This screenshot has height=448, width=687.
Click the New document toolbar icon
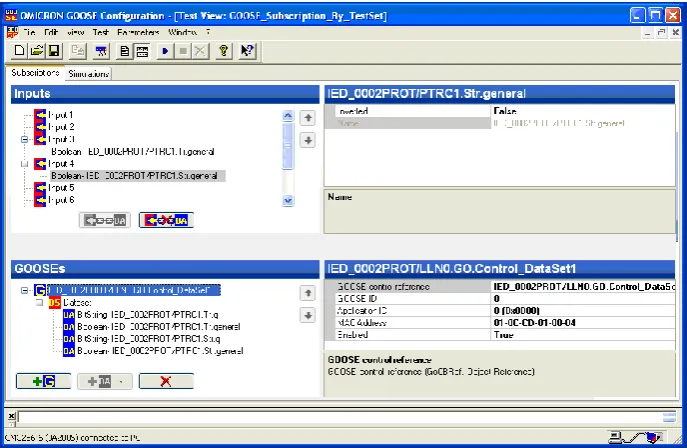(x=19, y=51)
